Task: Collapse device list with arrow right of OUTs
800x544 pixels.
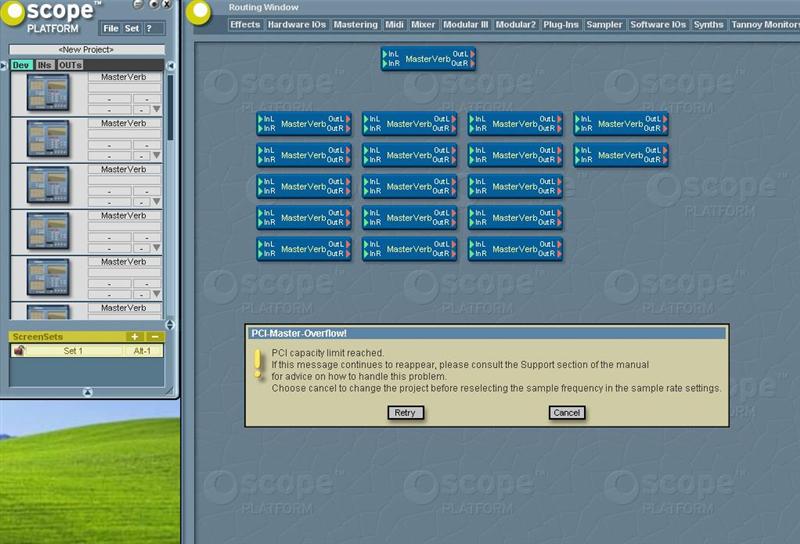Action: click(x=171, y=65)
